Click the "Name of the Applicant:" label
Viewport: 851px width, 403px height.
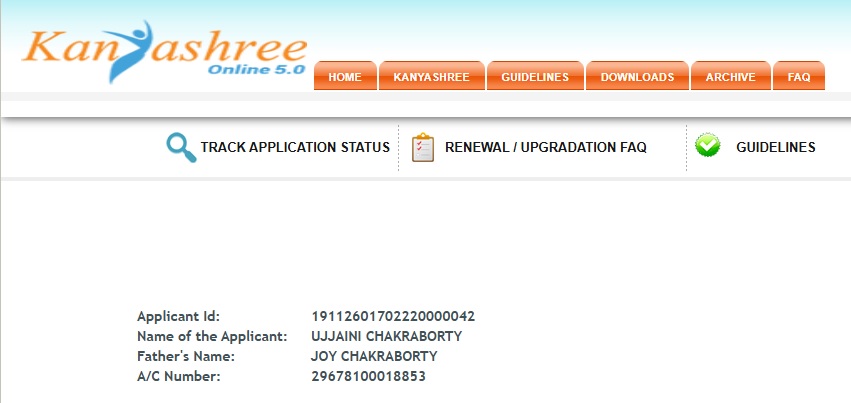[212, 336]
